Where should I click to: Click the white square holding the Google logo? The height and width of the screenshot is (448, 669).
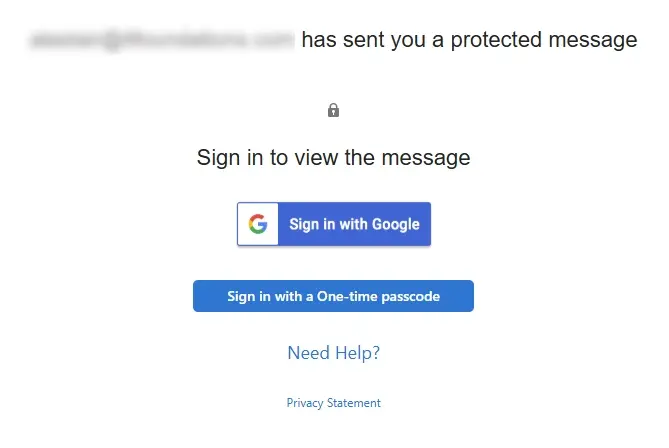pos(258,224)
